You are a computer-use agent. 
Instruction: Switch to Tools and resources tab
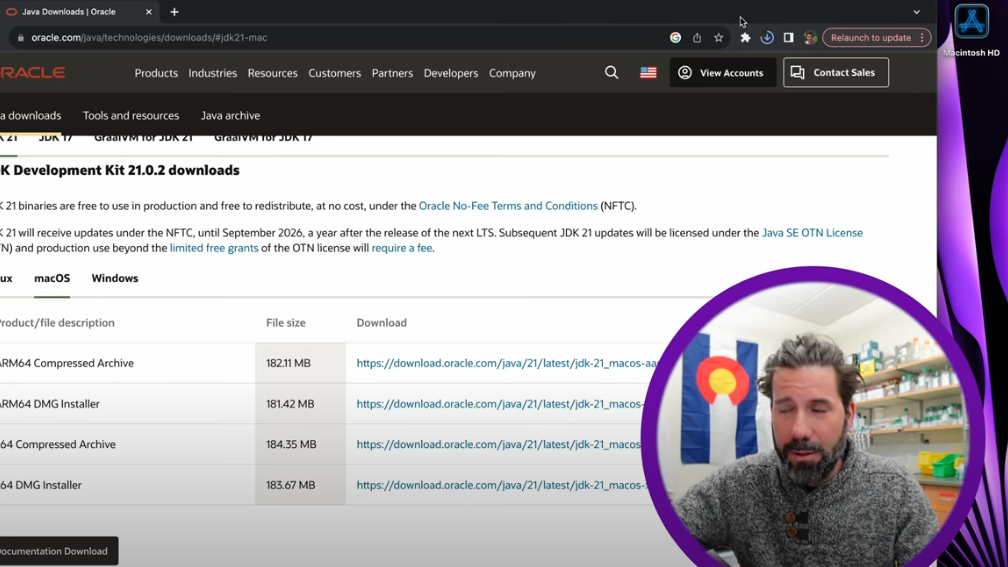point(130,116)
